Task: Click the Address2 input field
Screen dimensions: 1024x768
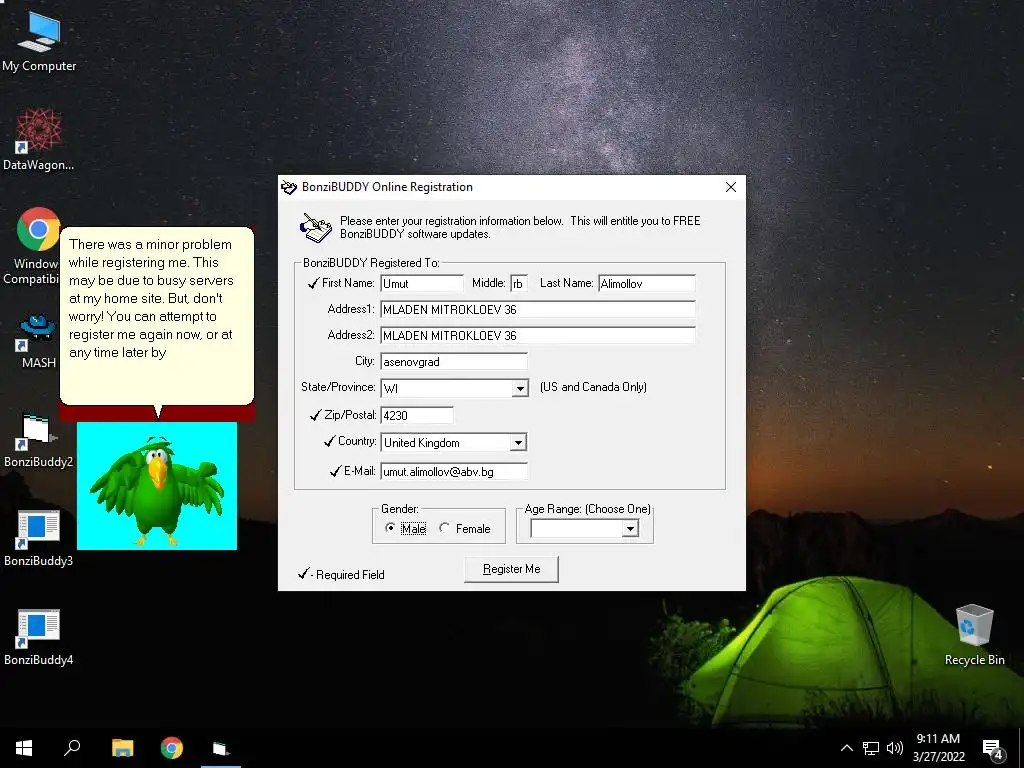Action: tap(538, 336)
